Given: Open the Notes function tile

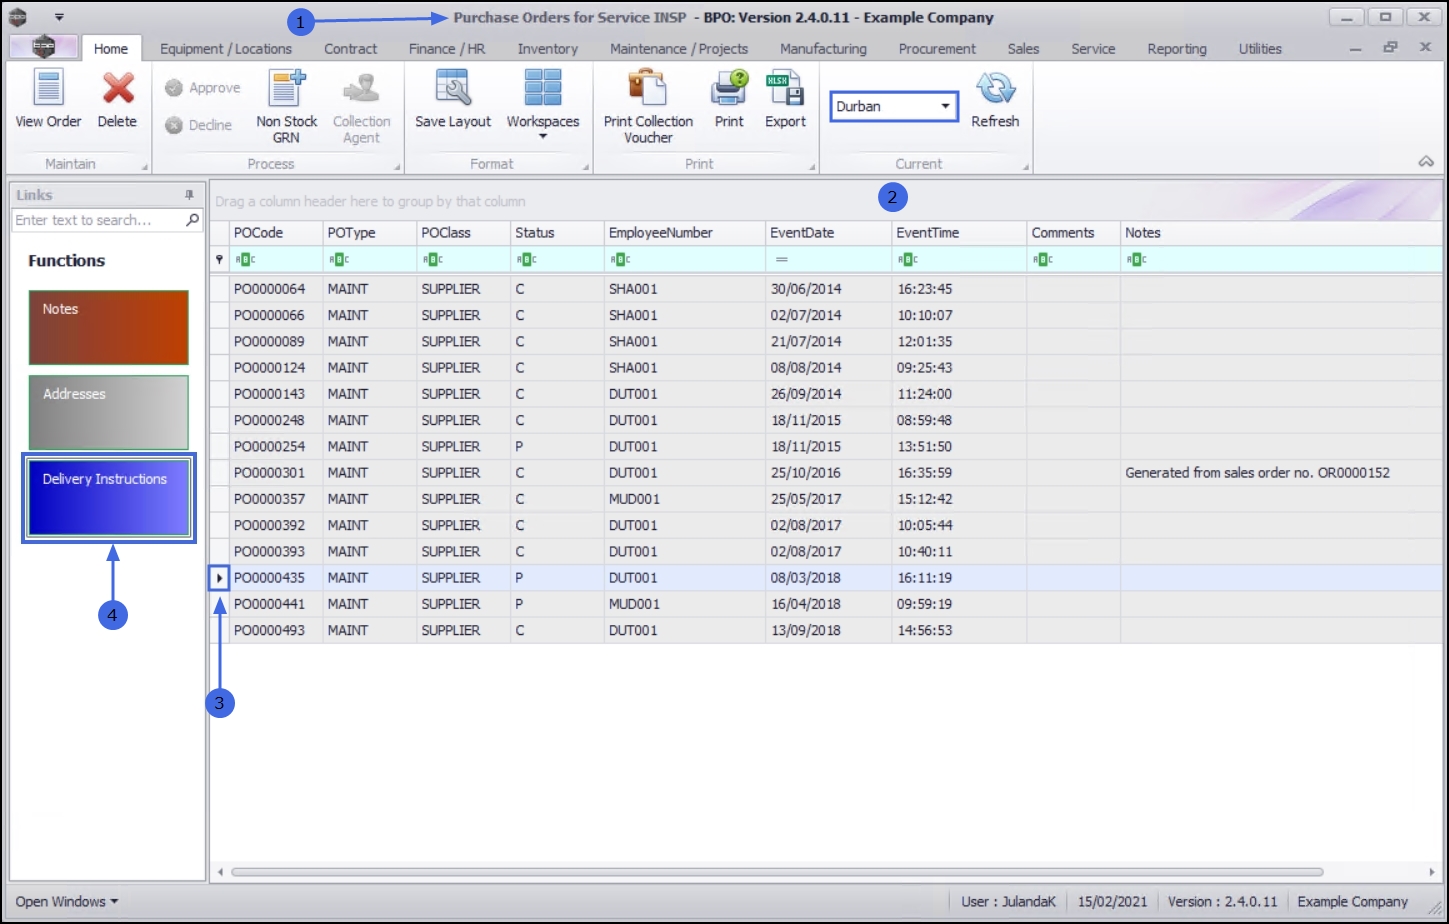Looking at the screenshot, I should click(109, 327).
